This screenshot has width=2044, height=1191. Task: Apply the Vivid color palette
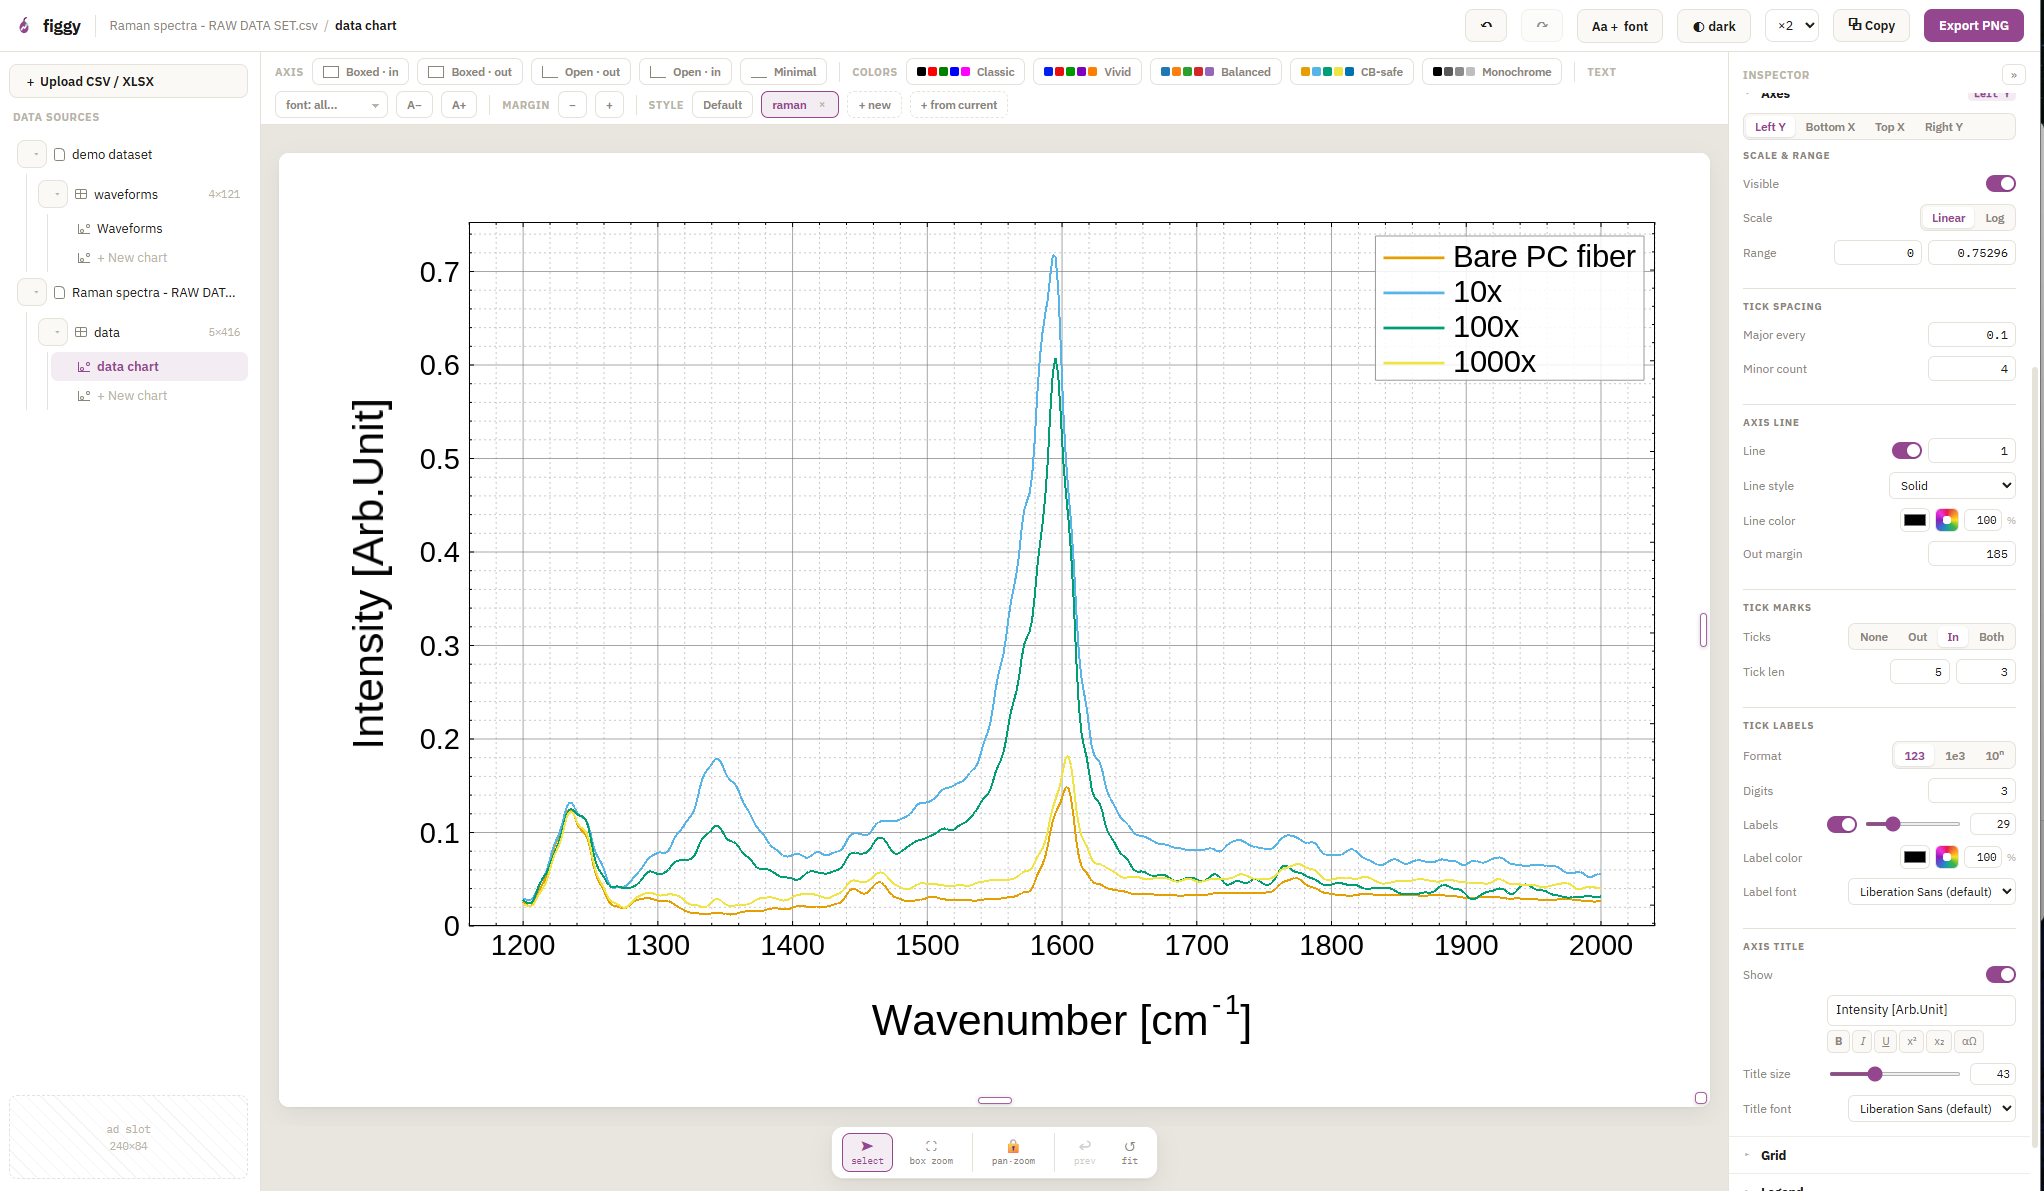1087,72
